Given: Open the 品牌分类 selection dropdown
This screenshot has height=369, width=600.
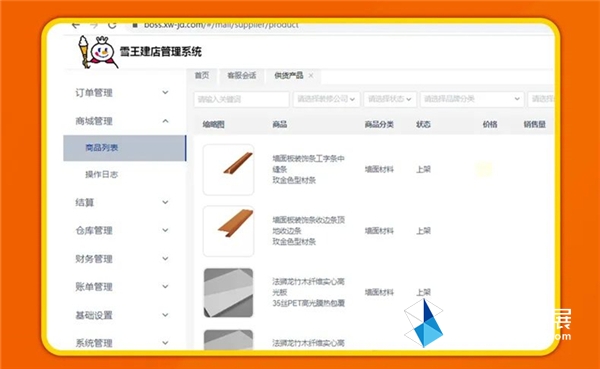Looking at the screenshot, I should pyautogui.click(x=472, y=100).
